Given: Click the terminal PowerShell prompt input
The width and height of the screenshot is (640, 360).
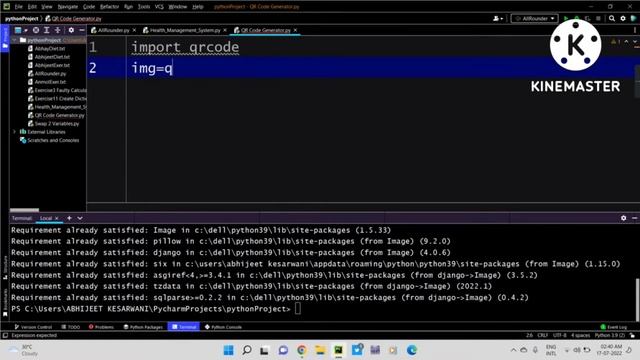Looking at the screenshot, I should pos(298,309).
